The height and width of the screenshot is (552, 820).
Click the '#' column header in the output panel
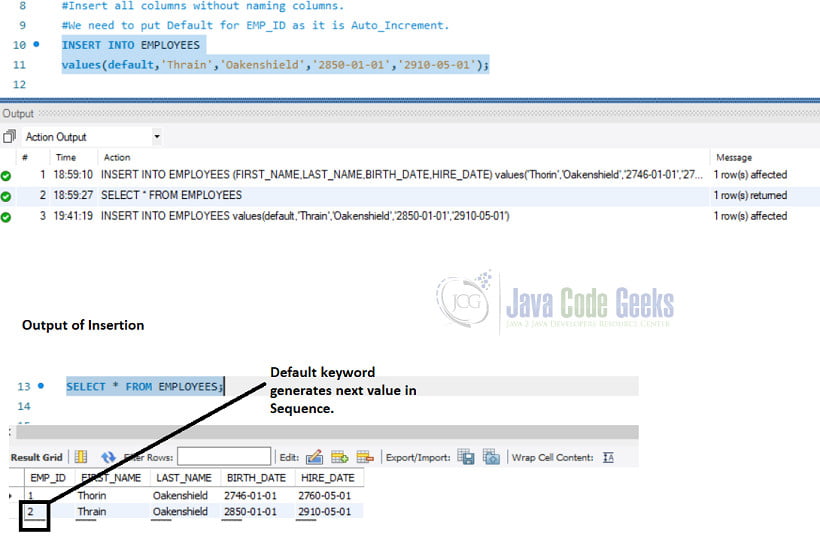(25, 157)
